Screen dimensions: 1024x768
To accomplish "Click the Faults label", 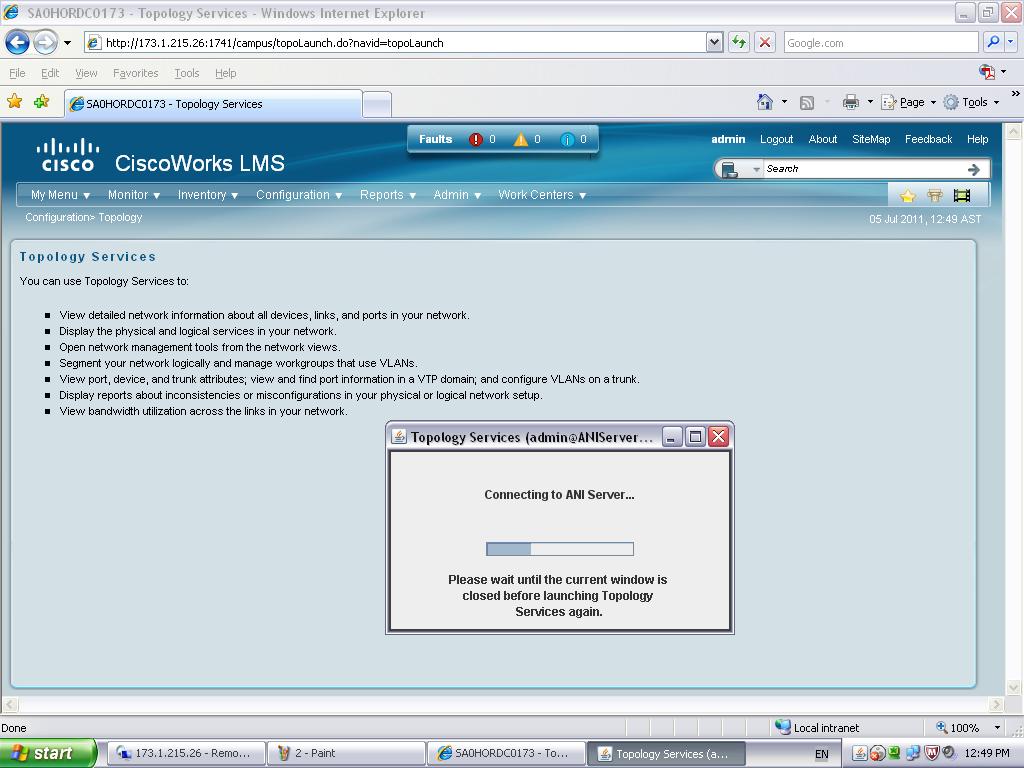I will [x=436, y=139].
